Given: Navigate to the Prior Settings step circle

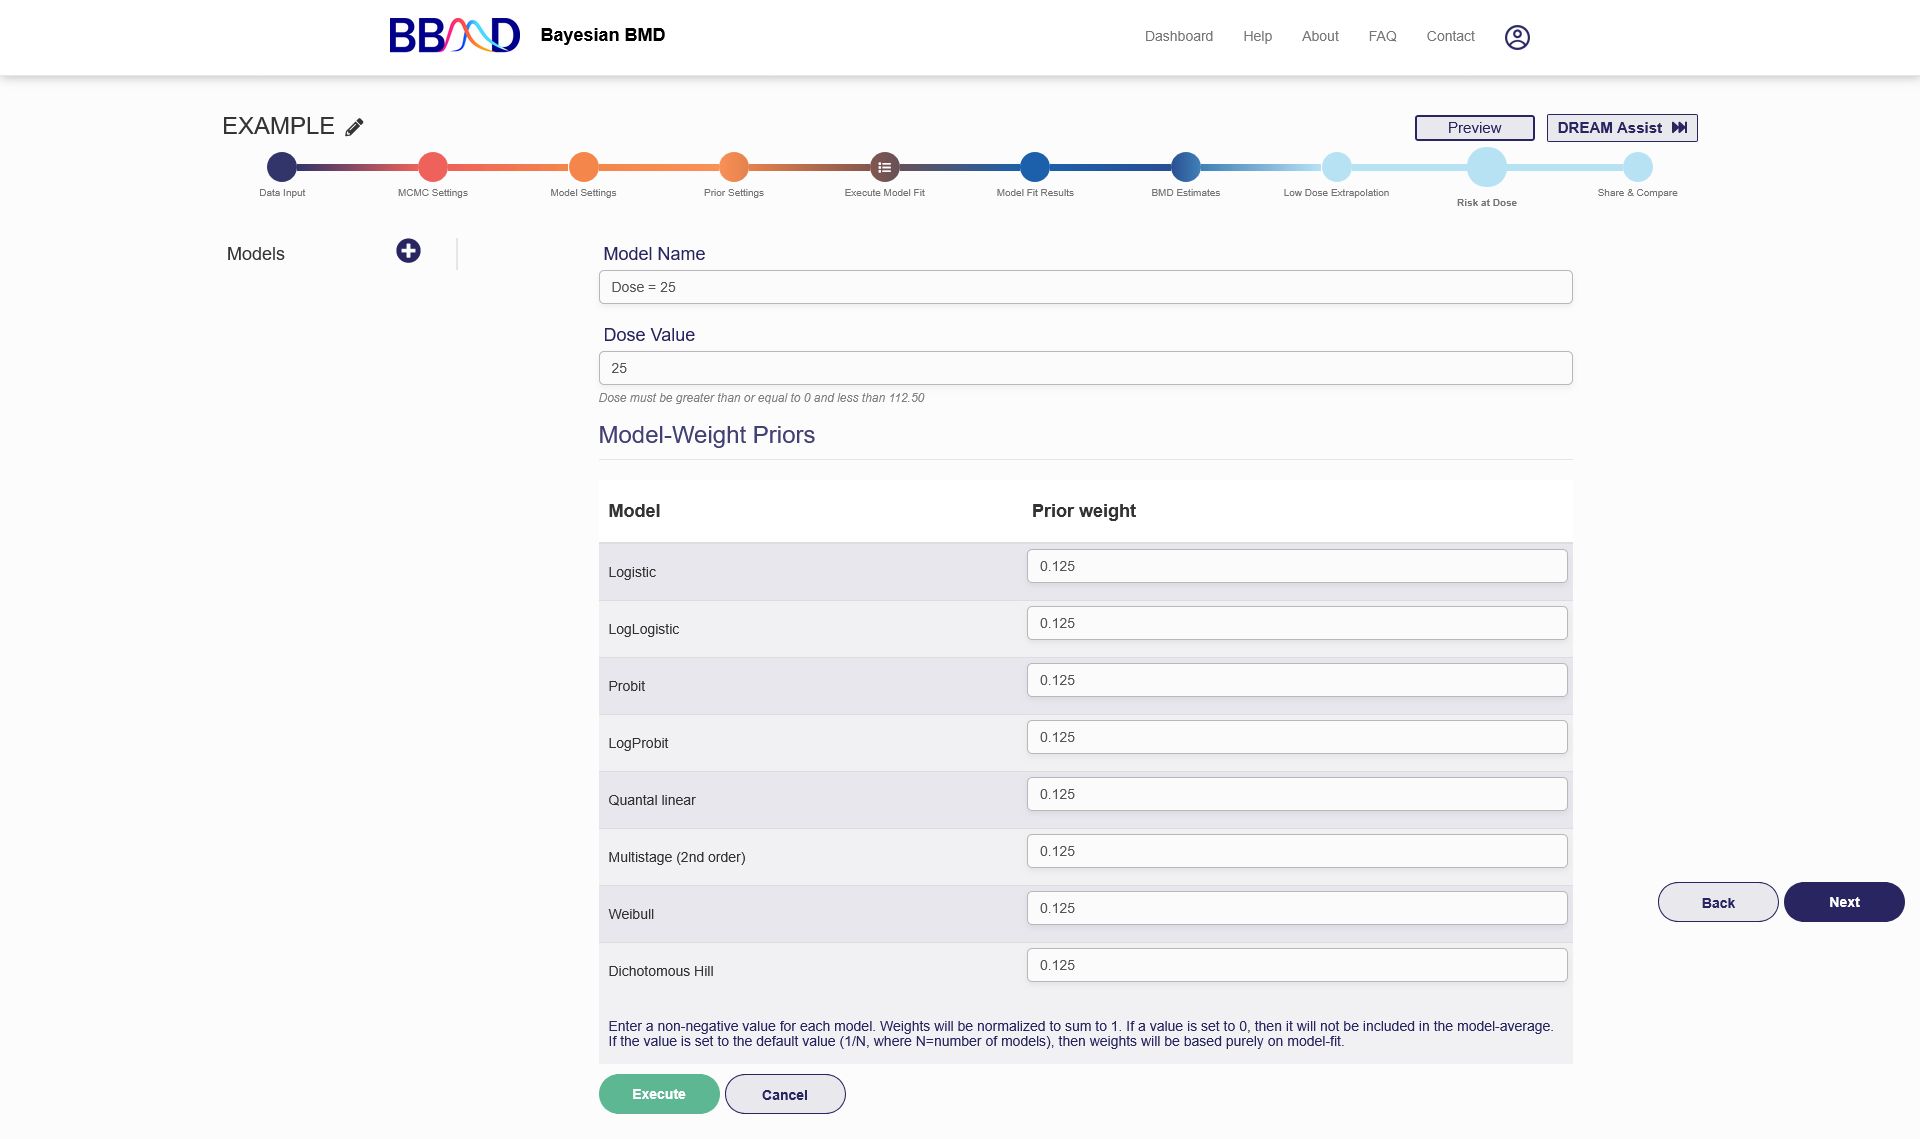Looking at the screenshot, I should pyautogui.click(x=734, y=167).
